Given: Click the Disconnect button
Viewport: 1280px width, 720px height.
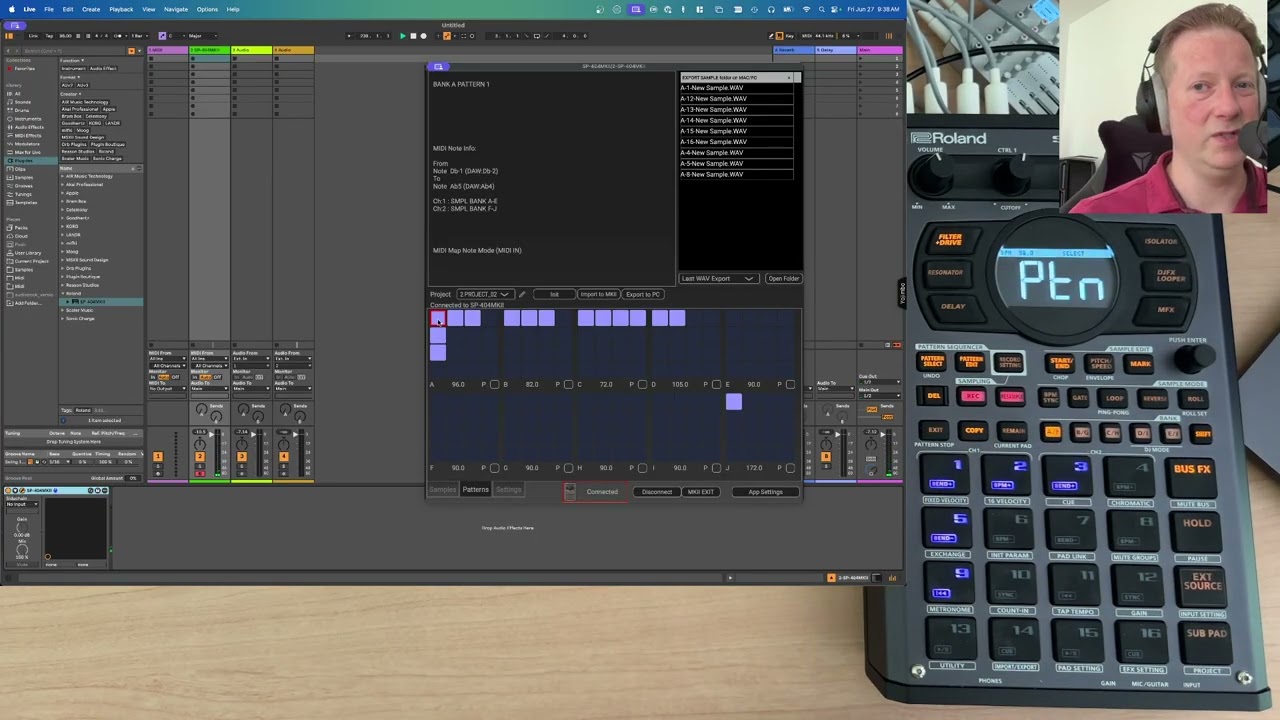Looking at the screenshot, I should tap(657, 492).
